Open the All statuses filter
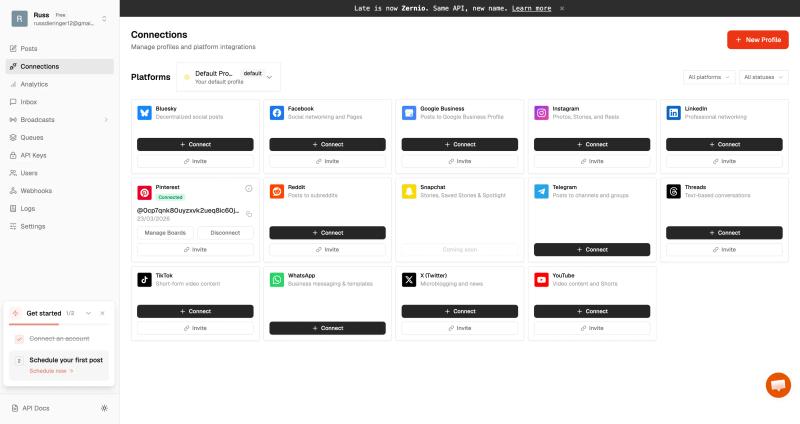Image resolution: width=800 pixels, height=424 pixels. point(763,77)
